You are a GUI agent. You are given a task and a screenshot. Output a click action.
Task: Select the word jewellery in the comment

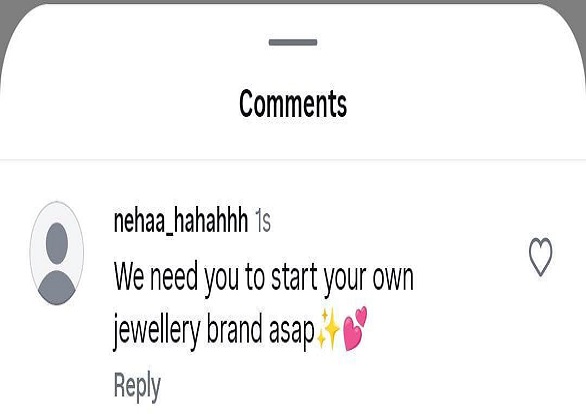(157, 331)
